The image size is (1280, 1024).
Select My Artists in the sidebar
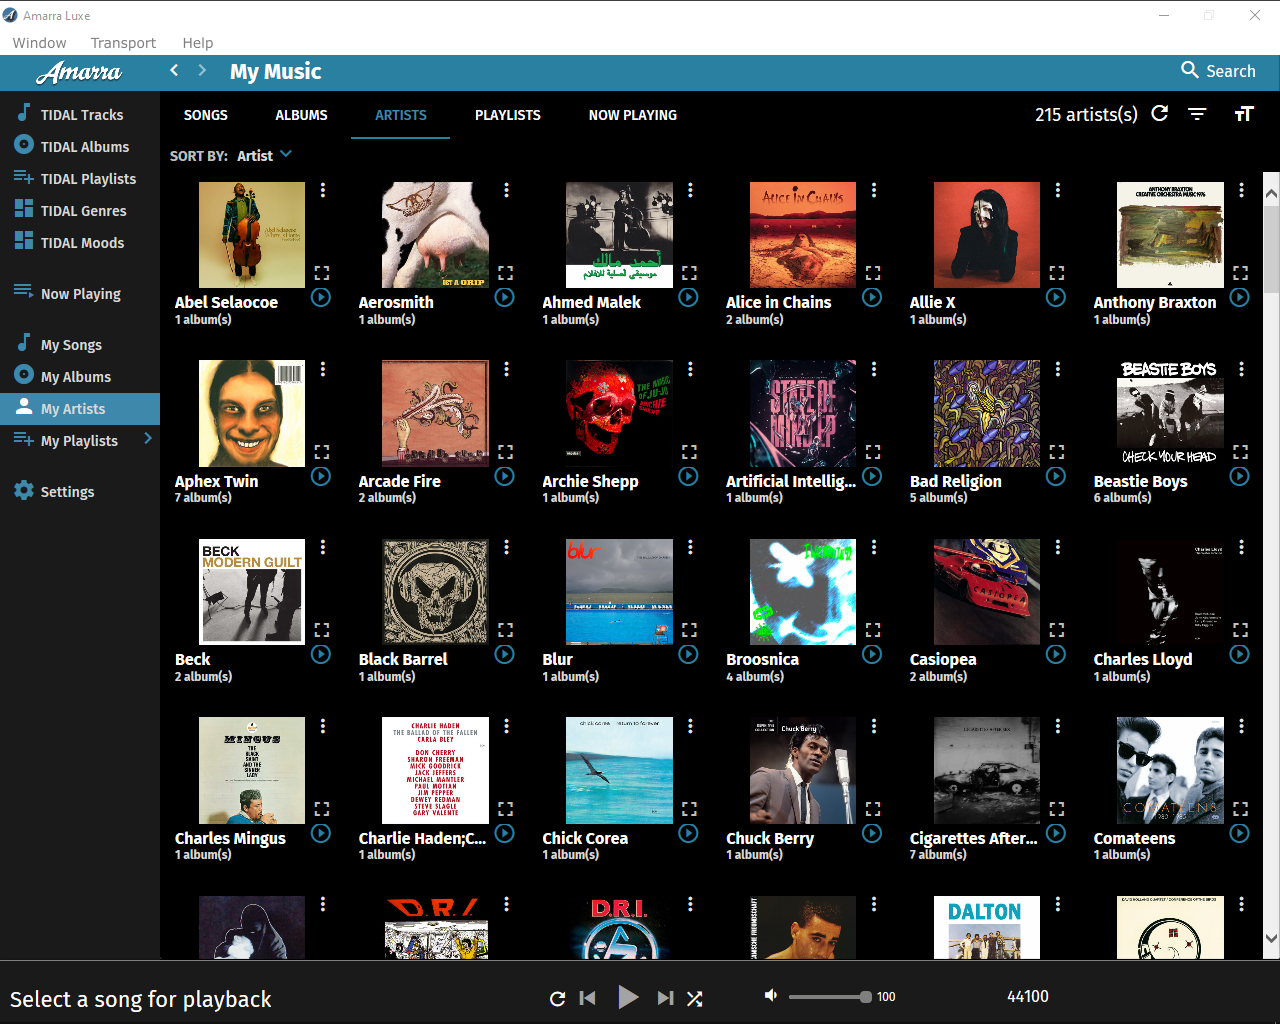point(80,408)
